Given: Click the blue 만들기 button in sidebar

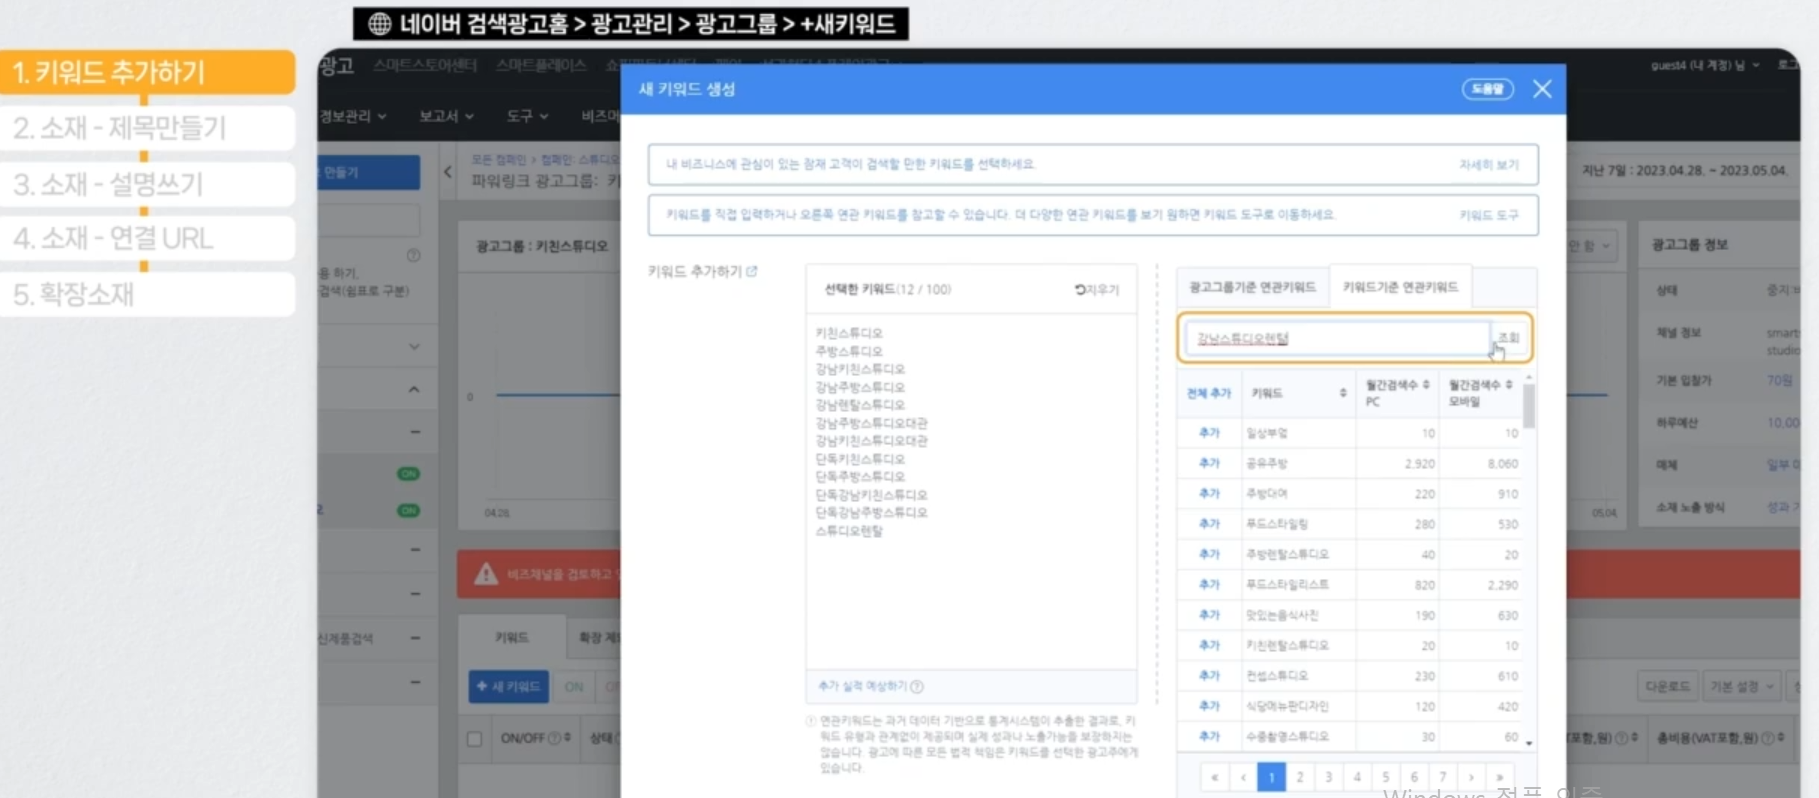Looking at the screenshot, I should 368,172.
